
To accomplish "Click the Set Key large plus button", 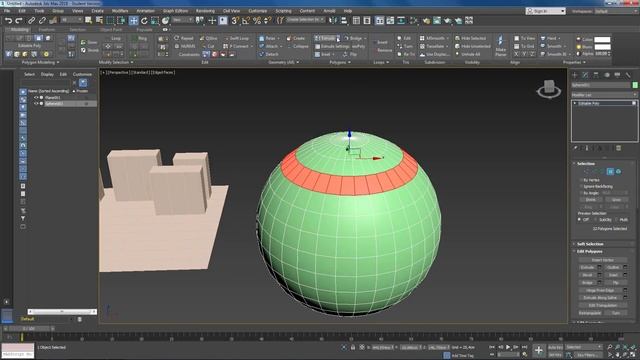I will pos(539,350).
